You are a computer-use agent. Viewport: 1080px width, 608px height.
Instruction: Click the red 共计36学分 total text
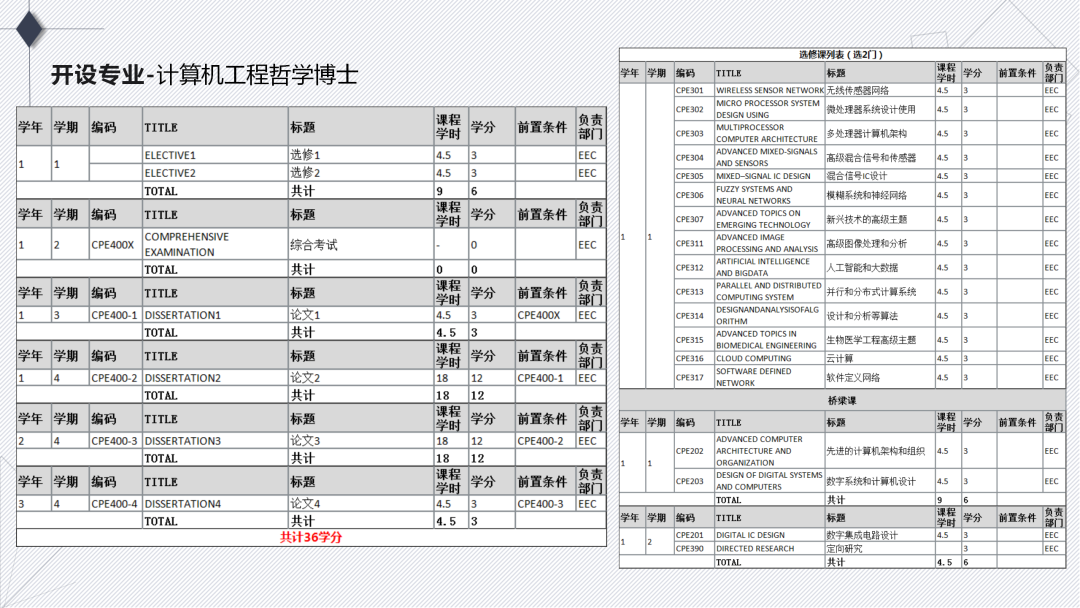pos(311,537)
